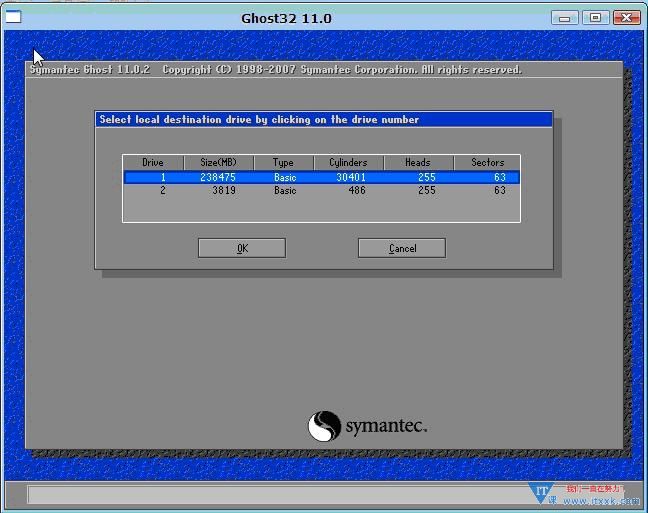
Task: Maximize the Ghost32 11.0 window
Action: click(595, 18)
